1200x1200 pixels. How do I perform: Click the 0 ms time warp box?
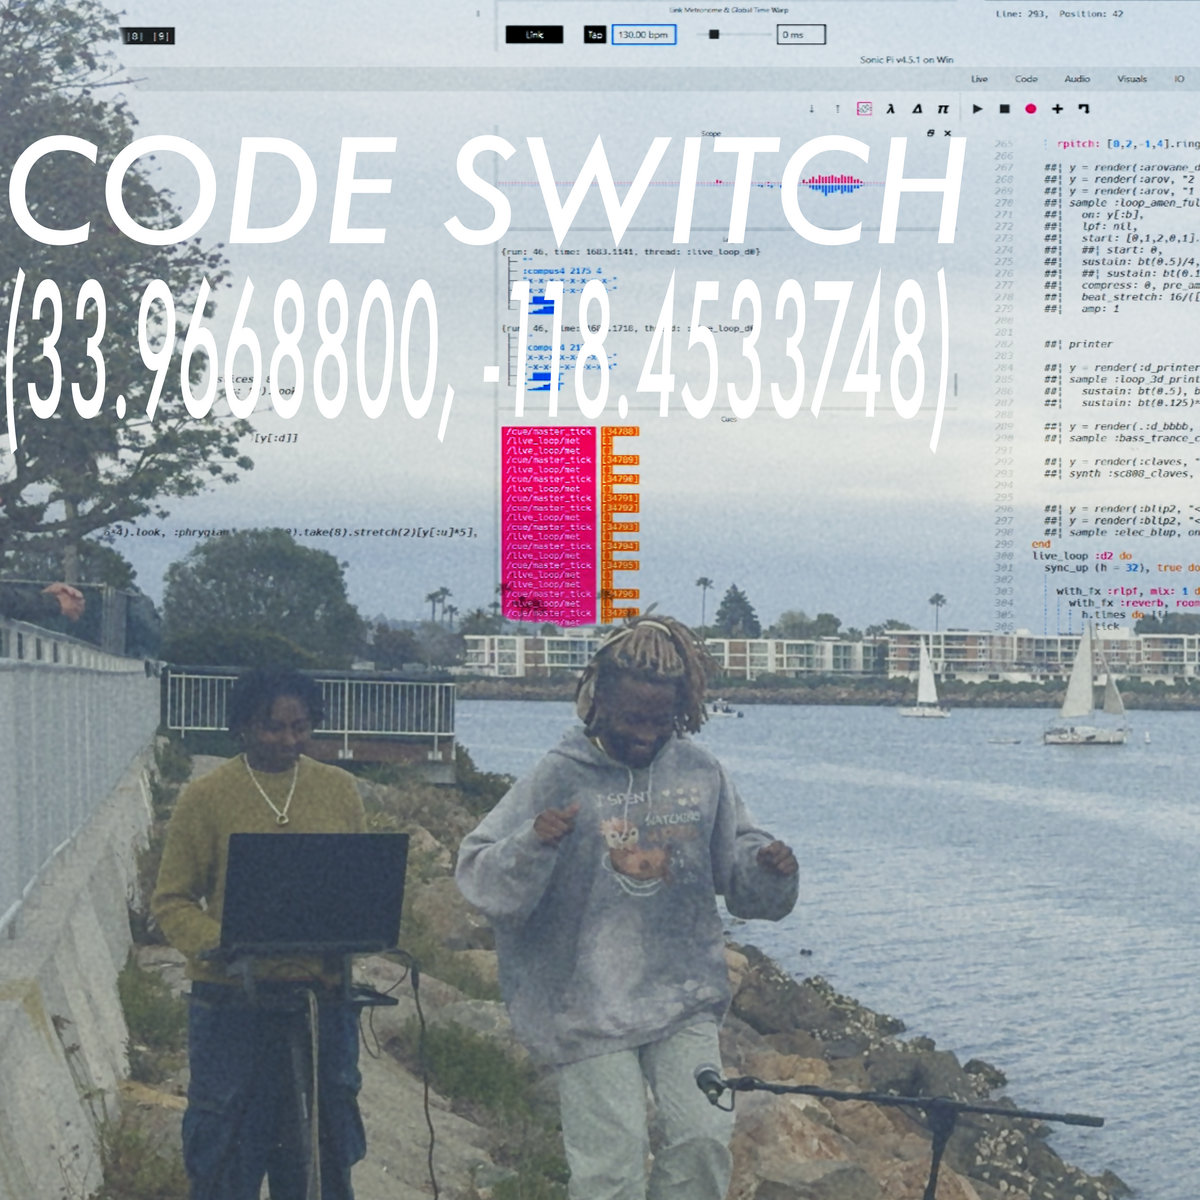[x=801, y=35]
